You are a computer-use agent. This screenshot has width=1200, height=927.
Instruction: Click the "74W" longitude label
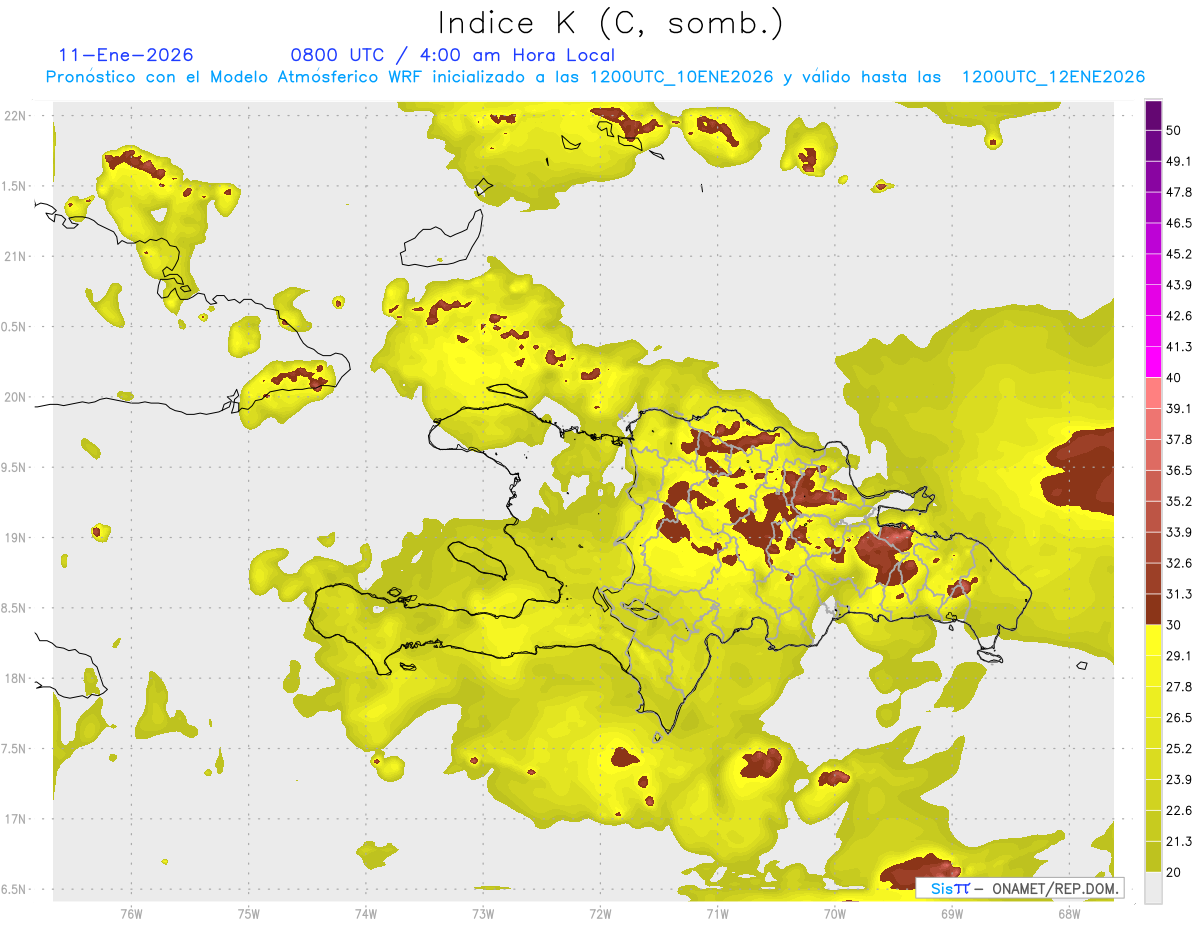366,914
